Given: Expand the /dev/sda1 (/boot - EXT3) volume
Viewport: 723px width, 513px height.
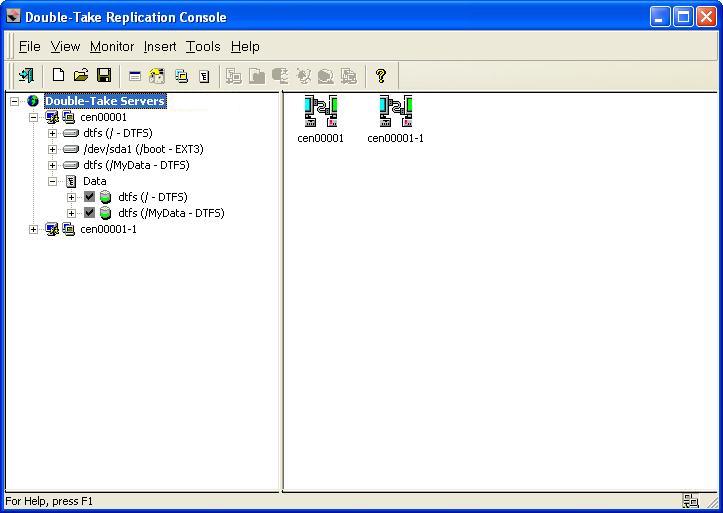Looking at the screenshot, I should (x=52, y=149).
